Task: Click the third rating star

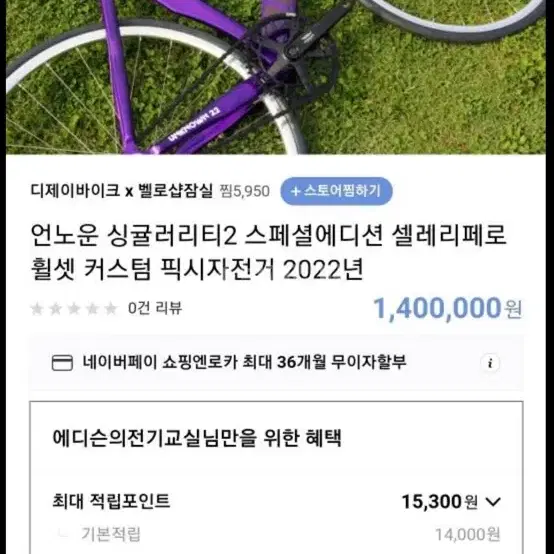Action: coord(74,308)
